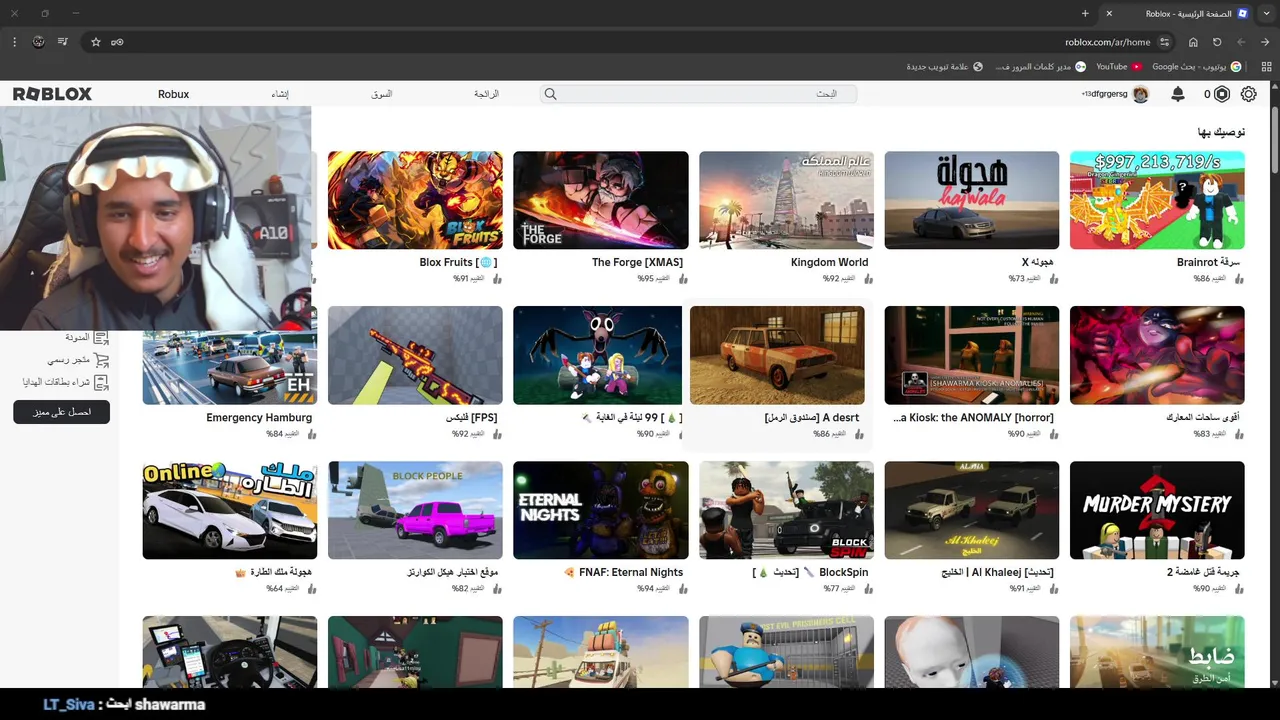
Task: Click the Get Premium (احصل على مميز) button
Action: 61,412
